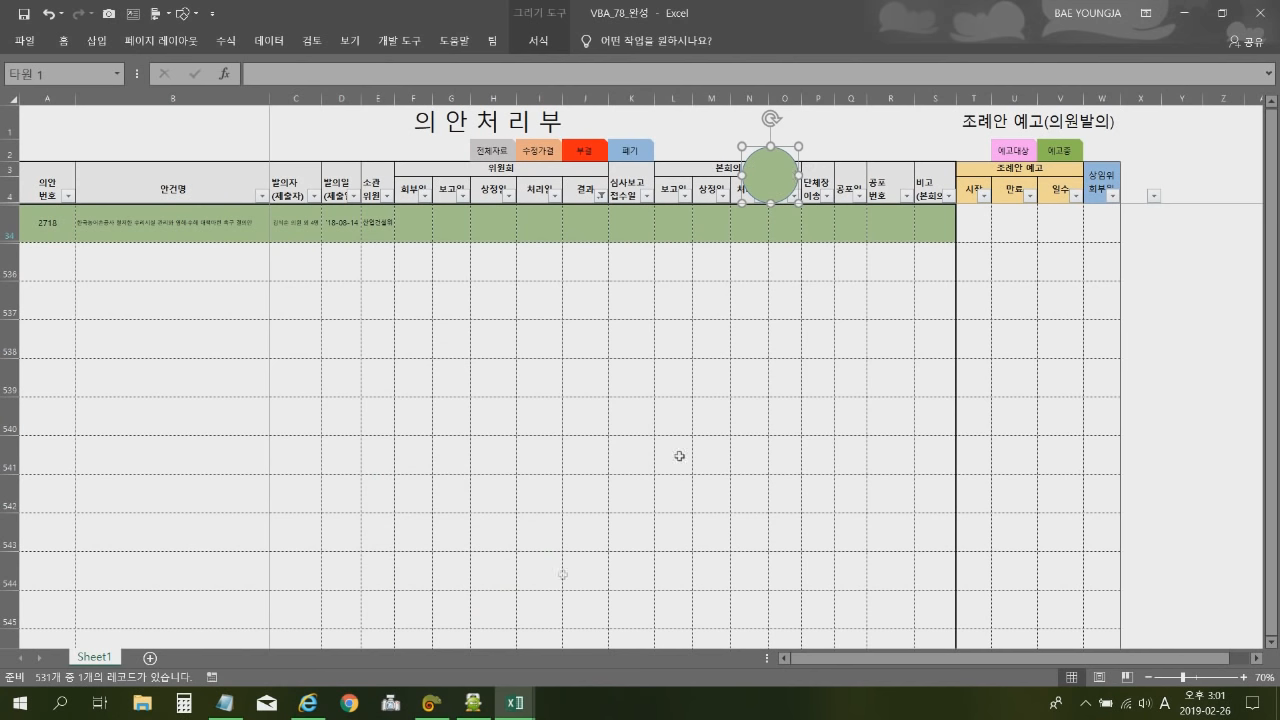Switch to the 홈 ribbon tab
The width and height of the screenshot is (1280, 720).
64,41
